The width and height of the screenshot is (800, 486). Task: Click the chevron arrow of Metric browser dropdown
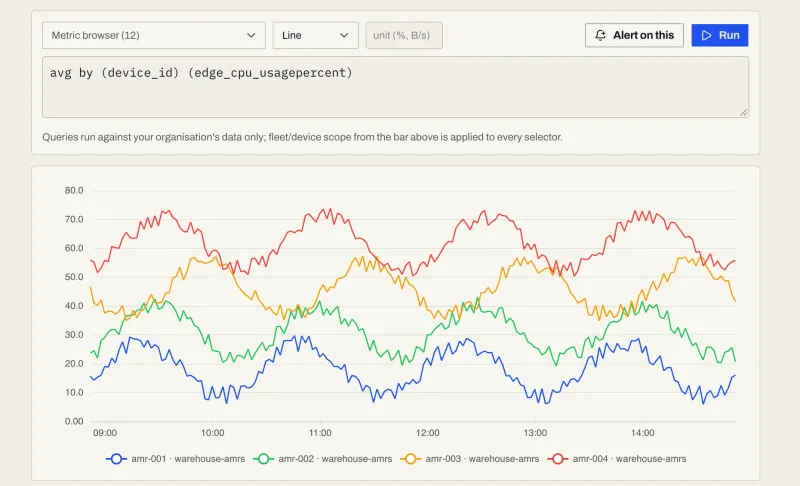251,35
